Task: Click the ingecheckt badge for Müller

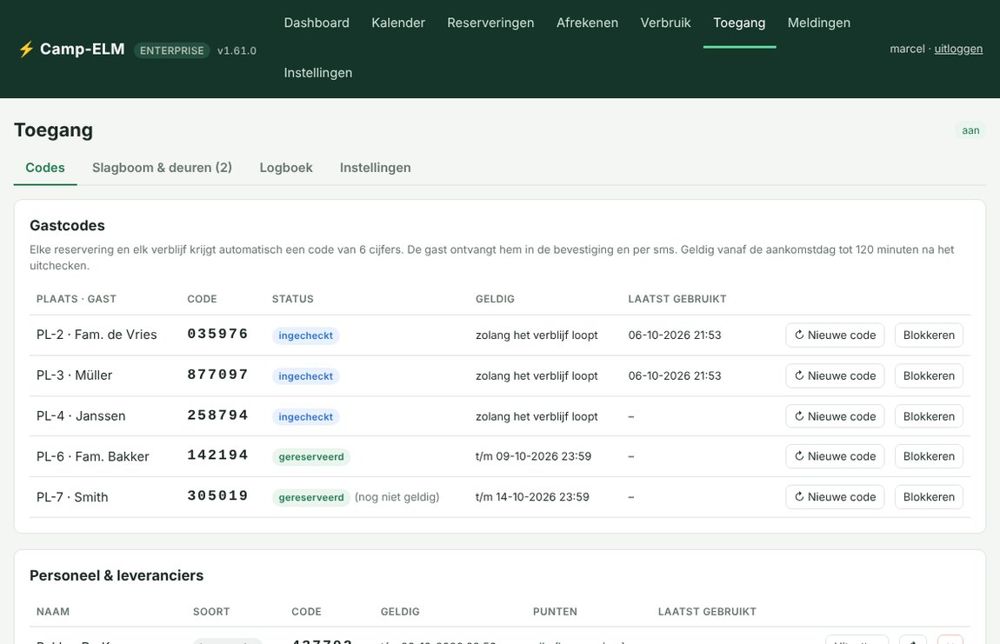Action: (x=305, y=376)
